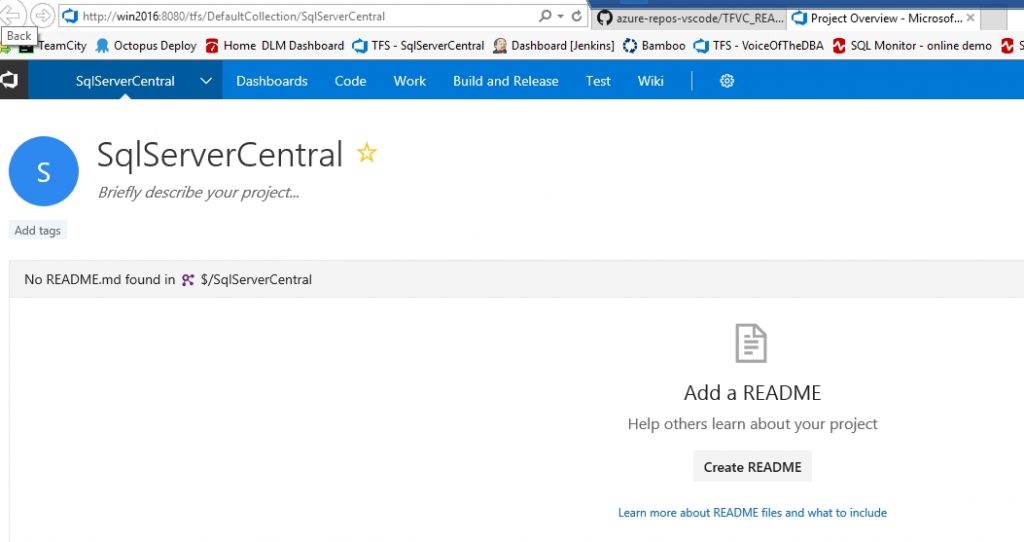Open settings gear in navigation bar

[727, 81]
